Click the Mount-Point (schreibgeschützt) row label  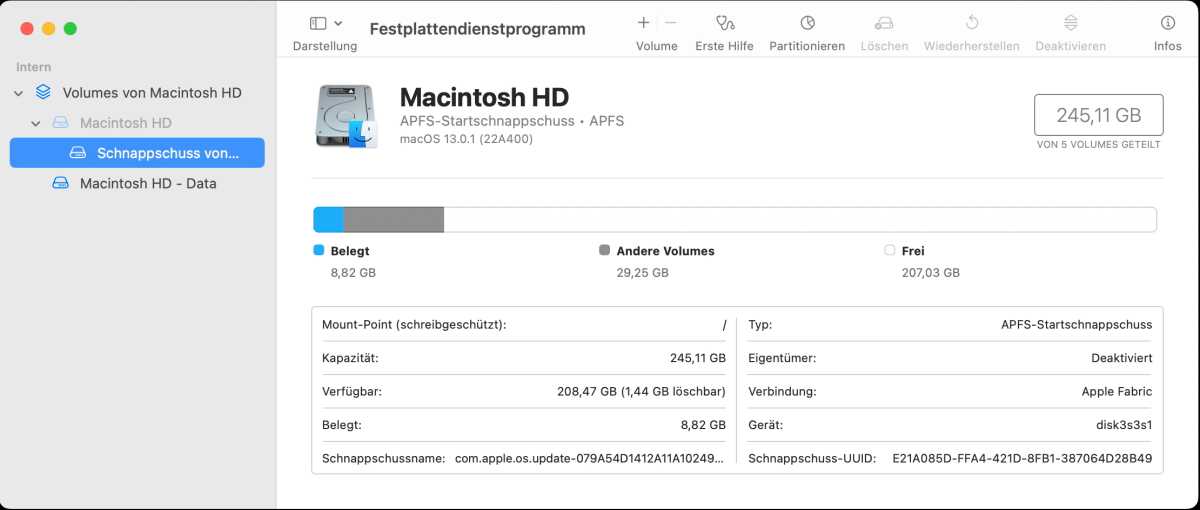(x=414, y=325)
